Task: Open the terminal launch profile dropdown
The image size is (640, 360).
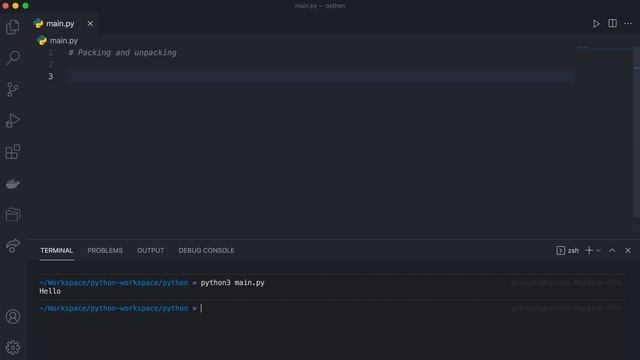Action: (x=598, y=251)
